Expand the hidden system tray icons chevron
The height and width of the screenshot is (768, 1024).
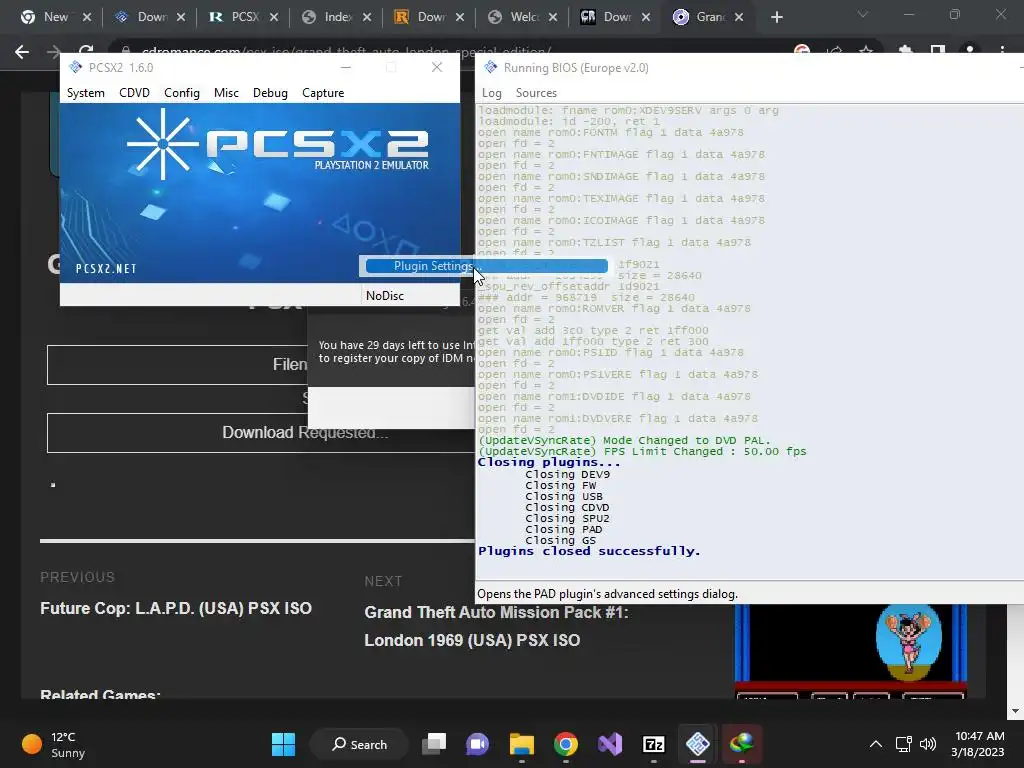click(x=876, y=744)
